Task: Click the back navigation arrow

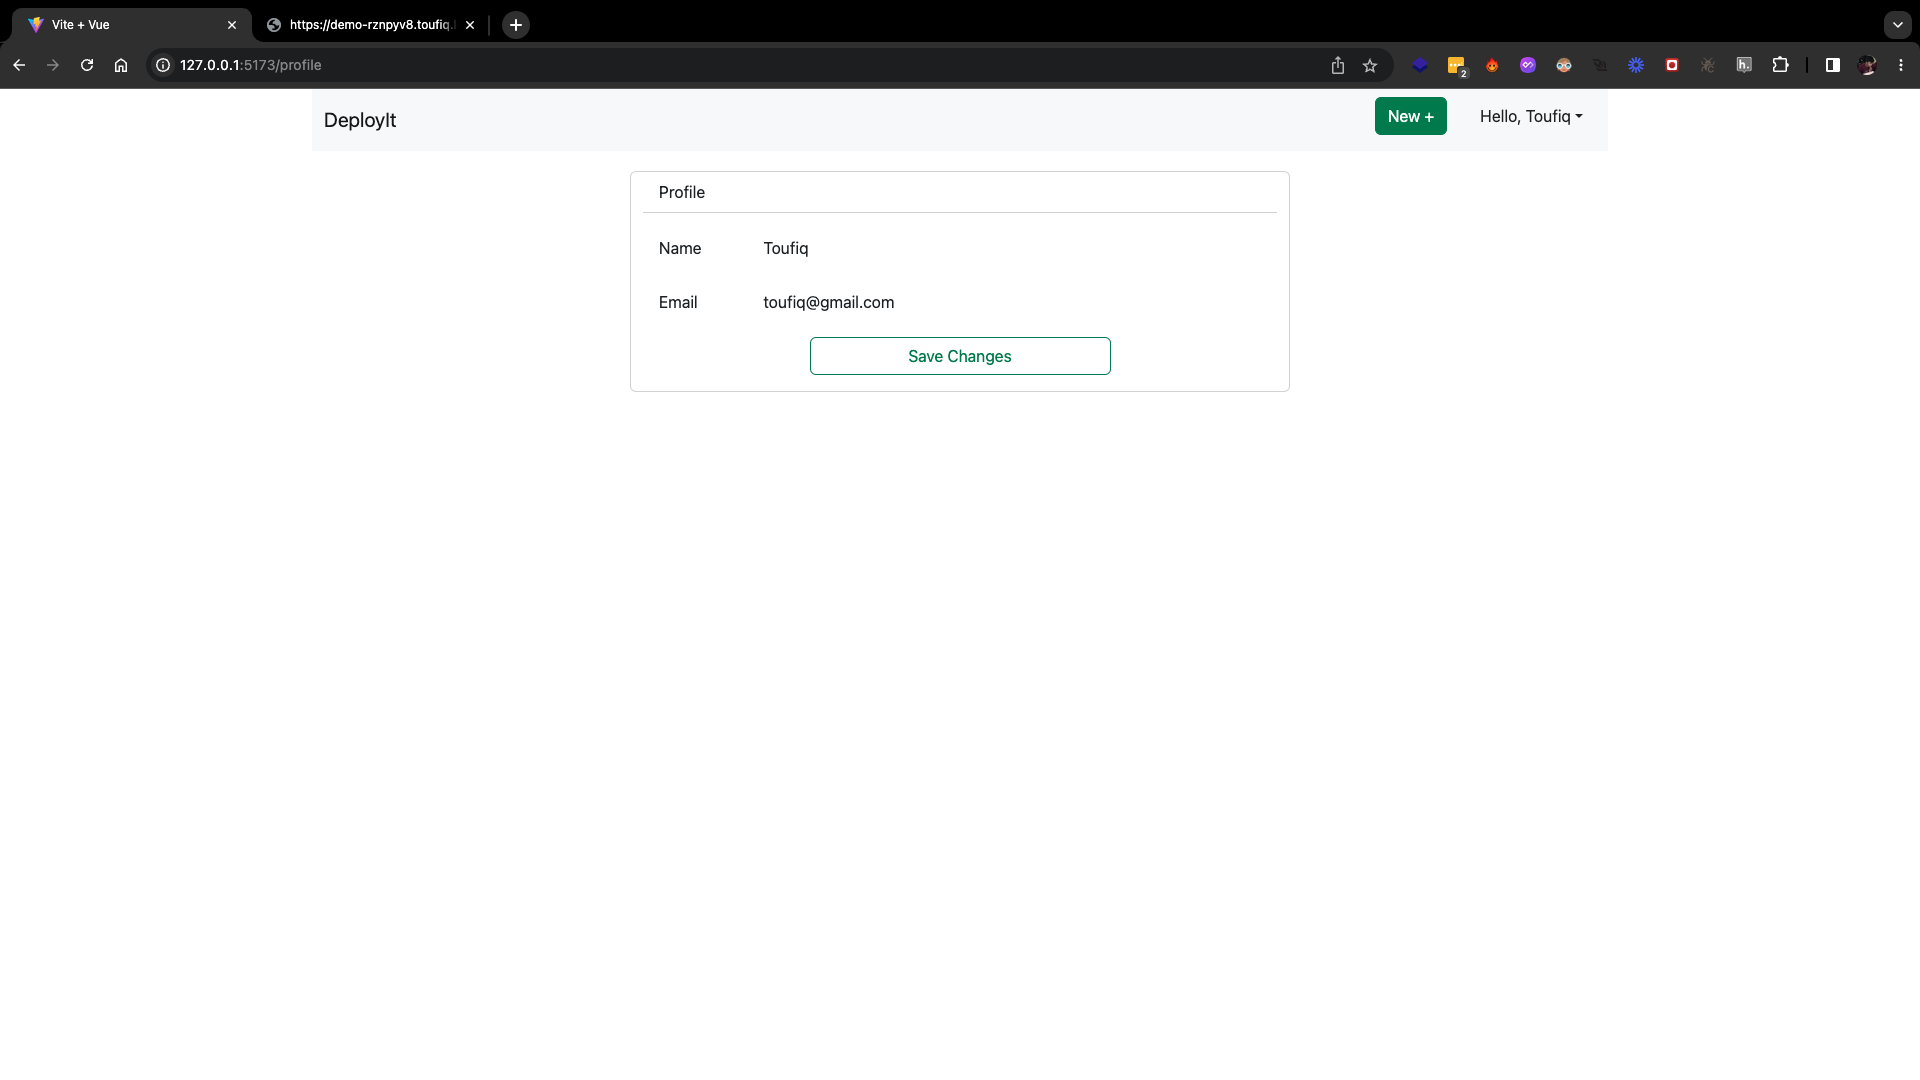Action: 19,65
